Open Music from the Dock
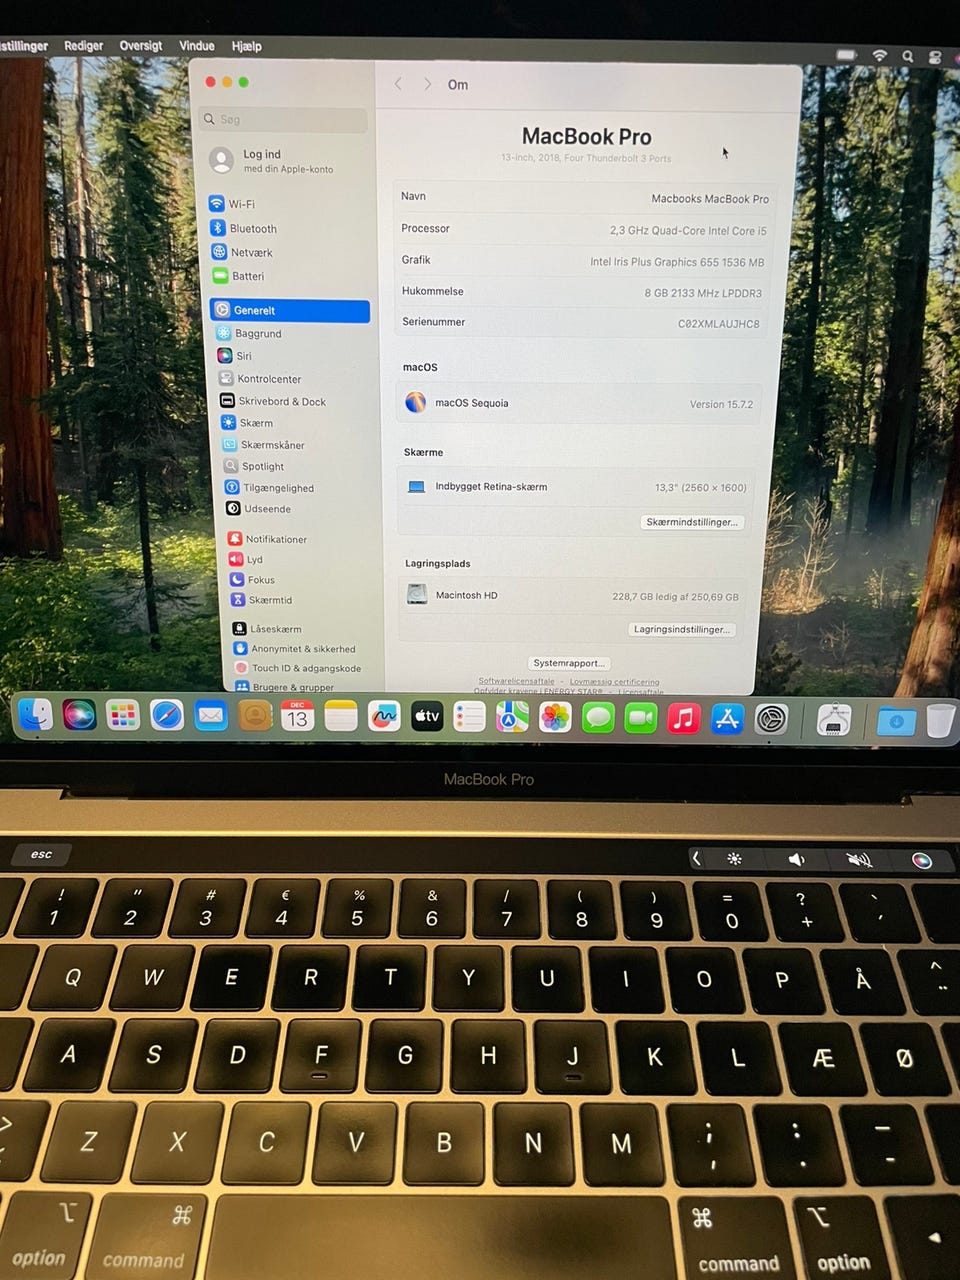This screenshot has width=960, height=1280. [x=684, y=718]
